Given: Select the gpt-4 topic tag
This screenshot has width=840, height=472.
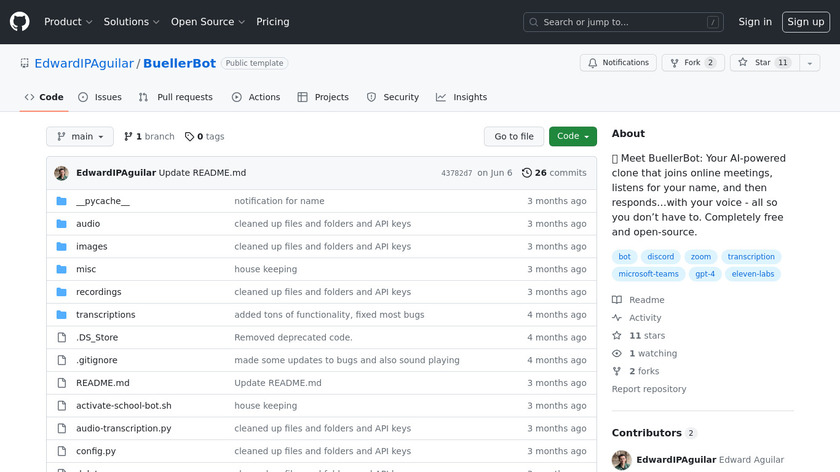Looking at the screenshot, I should point(706,274).
